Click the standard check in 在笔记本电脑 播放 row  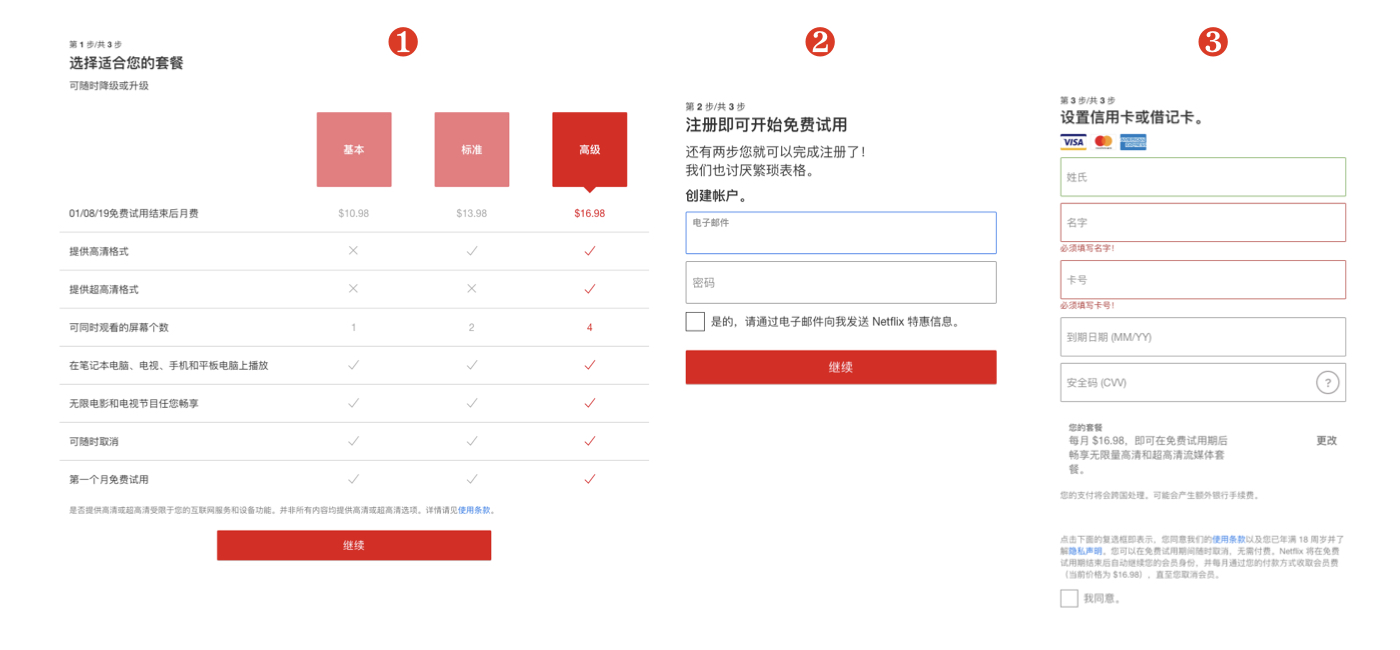click(472, 365)
